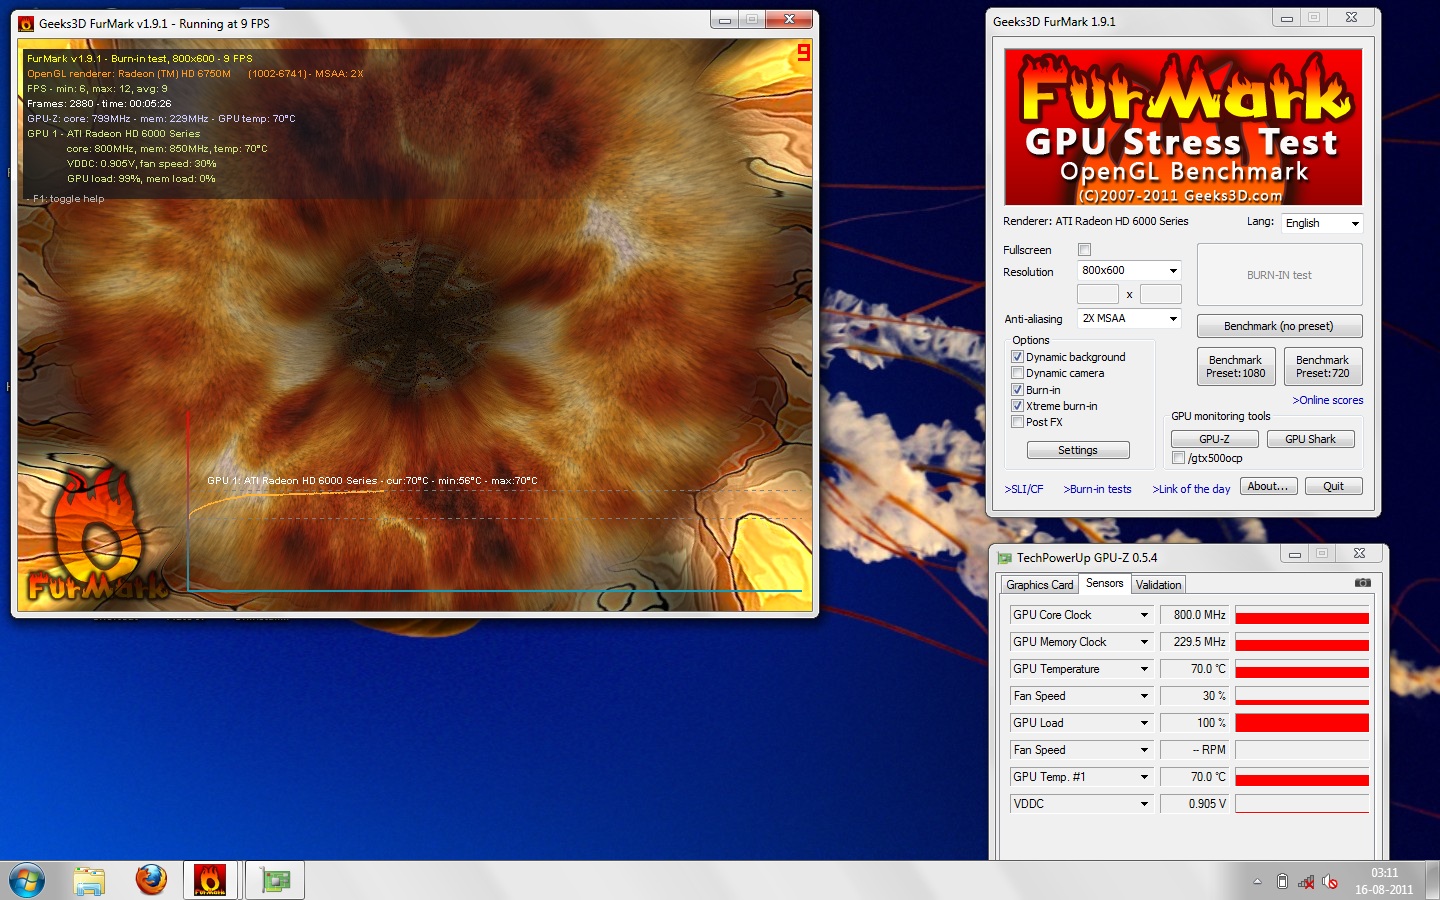This screenshot has height=900, width=1440.
Task: Click the GPU-Z screenshot camera icon
Action: pyautogui.click(x=1362, y=583)
